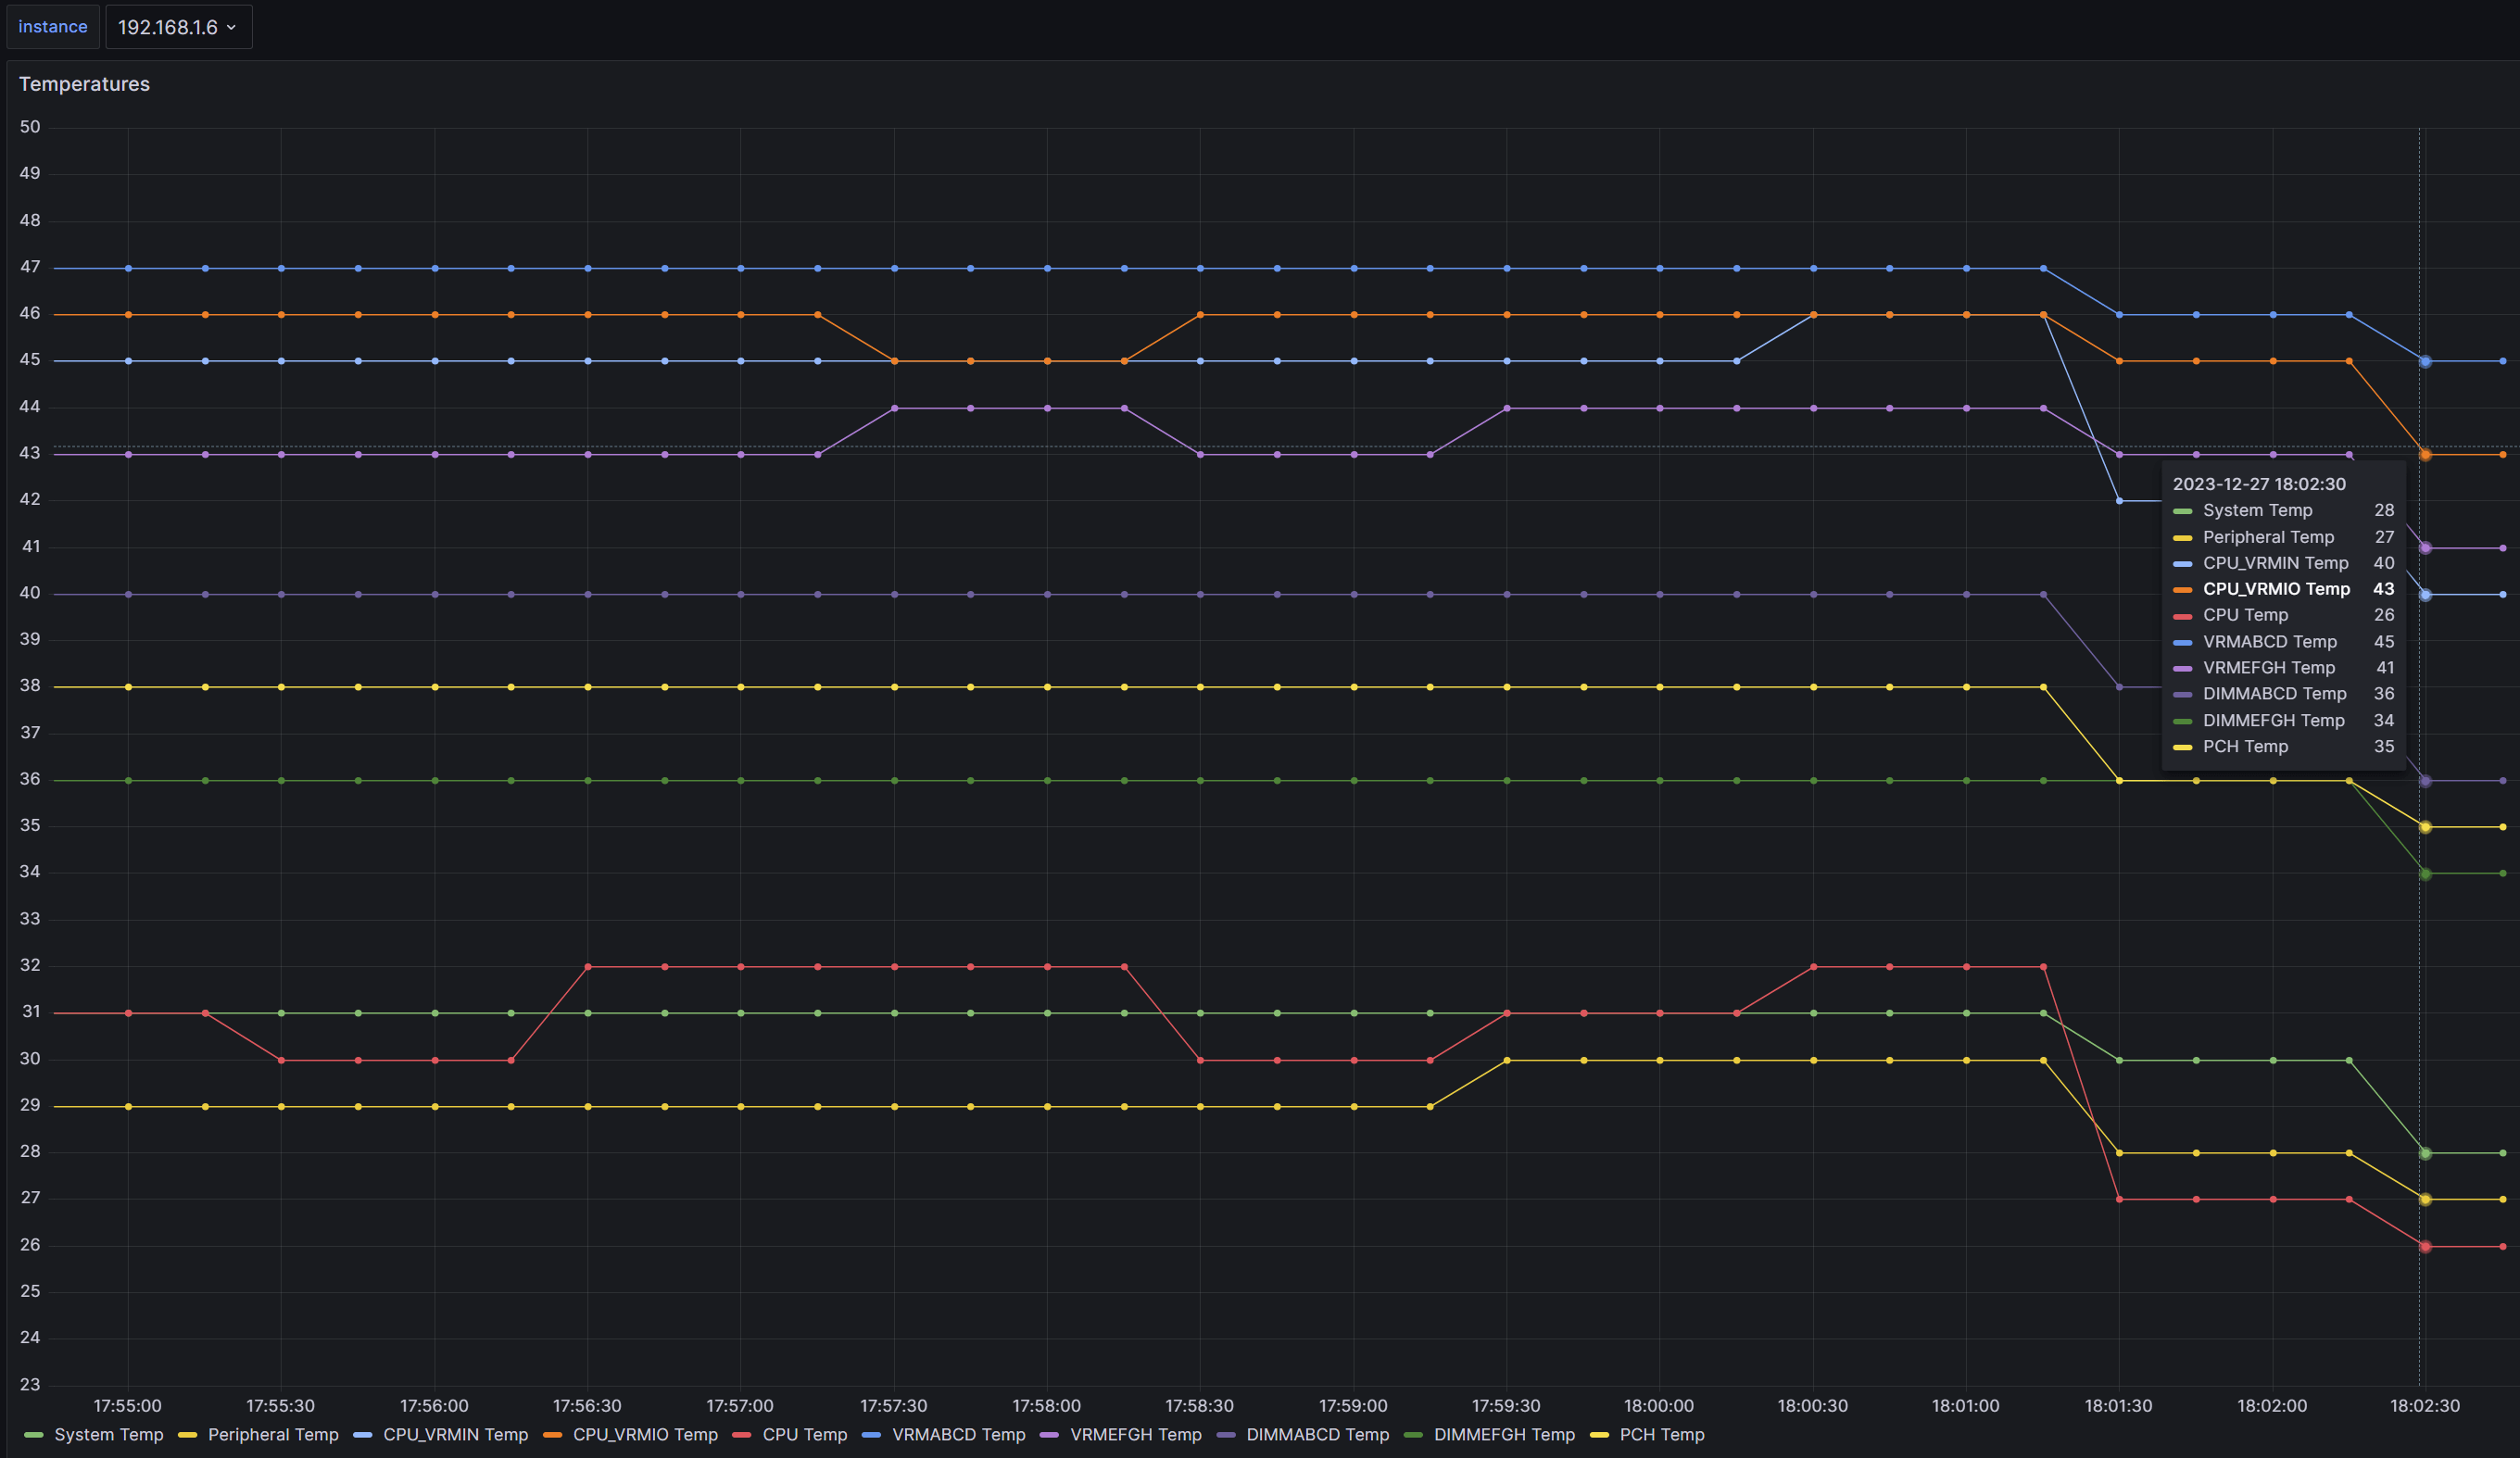Isolate CPU_VRMIO Temp legend entry
The width and height of the screenshot is (2520, 1458).
(x=645, y=1434)
